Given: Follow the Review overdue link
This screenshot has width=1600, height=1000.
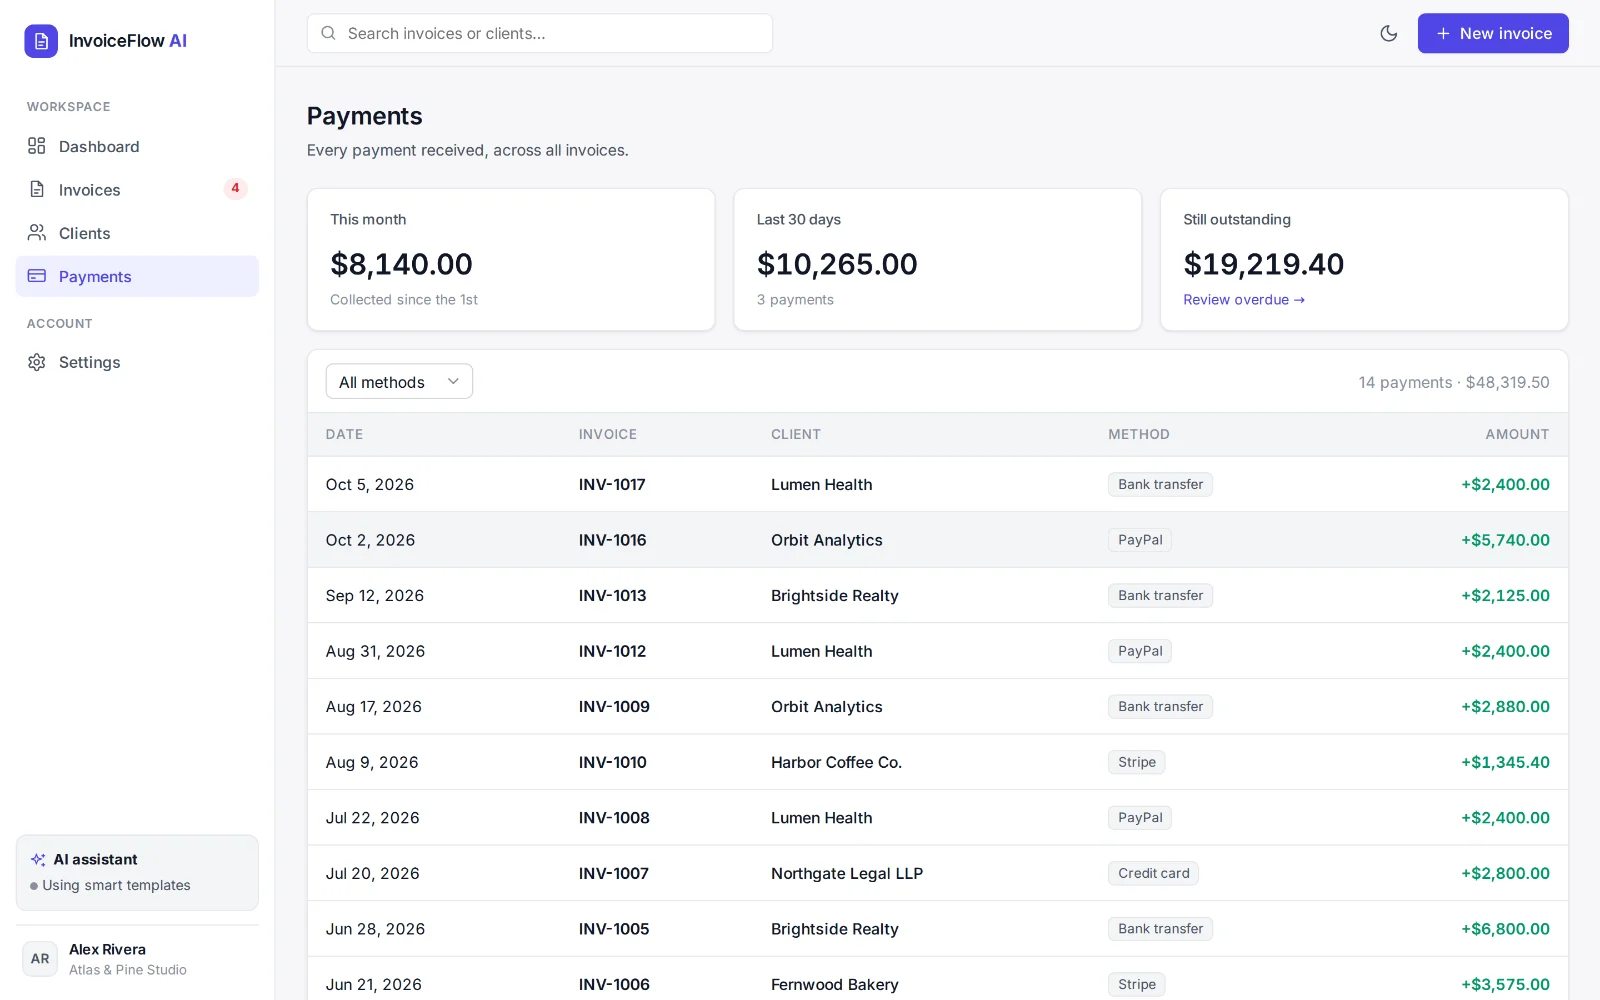Looking at the screenshot, I should (1244, 299).
